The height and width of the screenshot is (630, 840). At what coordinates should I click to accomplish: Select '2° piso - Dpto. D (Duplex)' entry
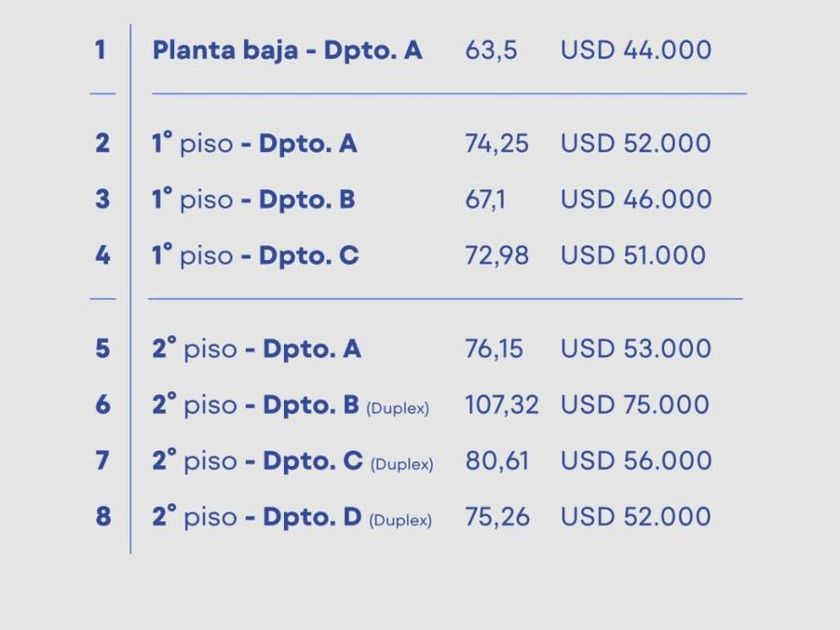coord(291,517)
